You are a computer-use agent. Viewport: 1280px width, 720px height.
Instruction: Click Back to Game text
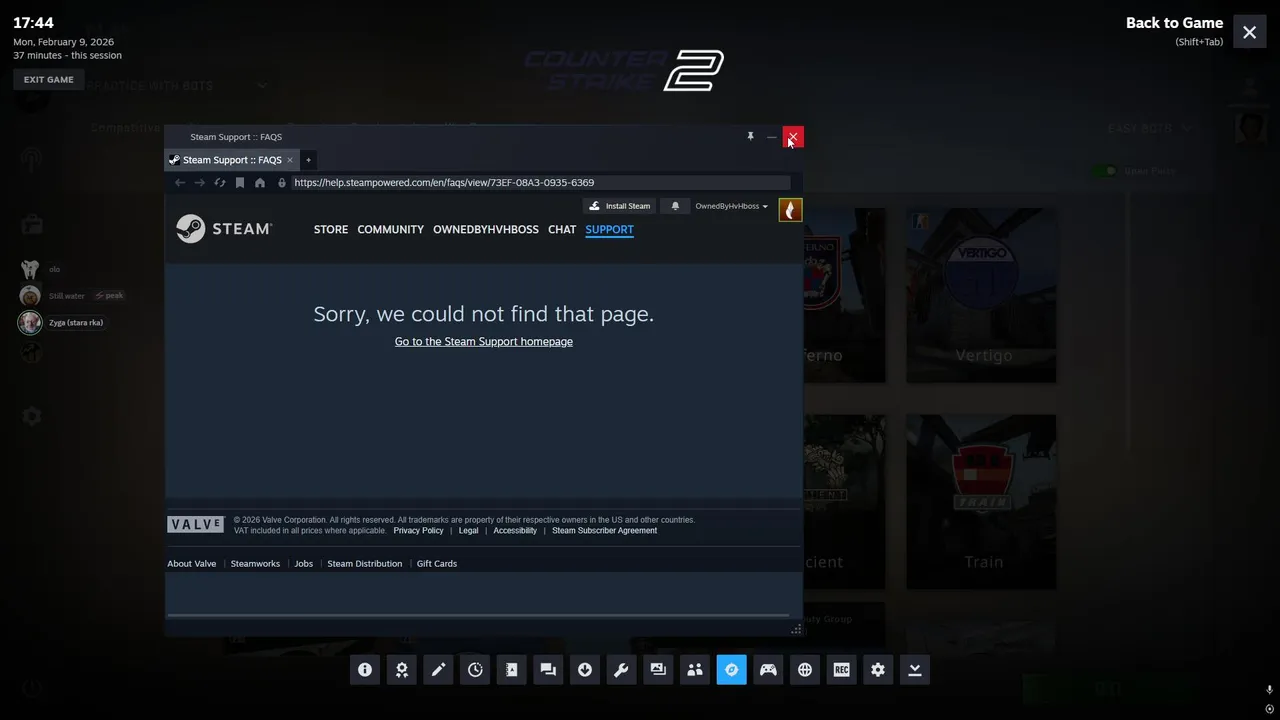pyautogui.click(x=1174, y=23)
